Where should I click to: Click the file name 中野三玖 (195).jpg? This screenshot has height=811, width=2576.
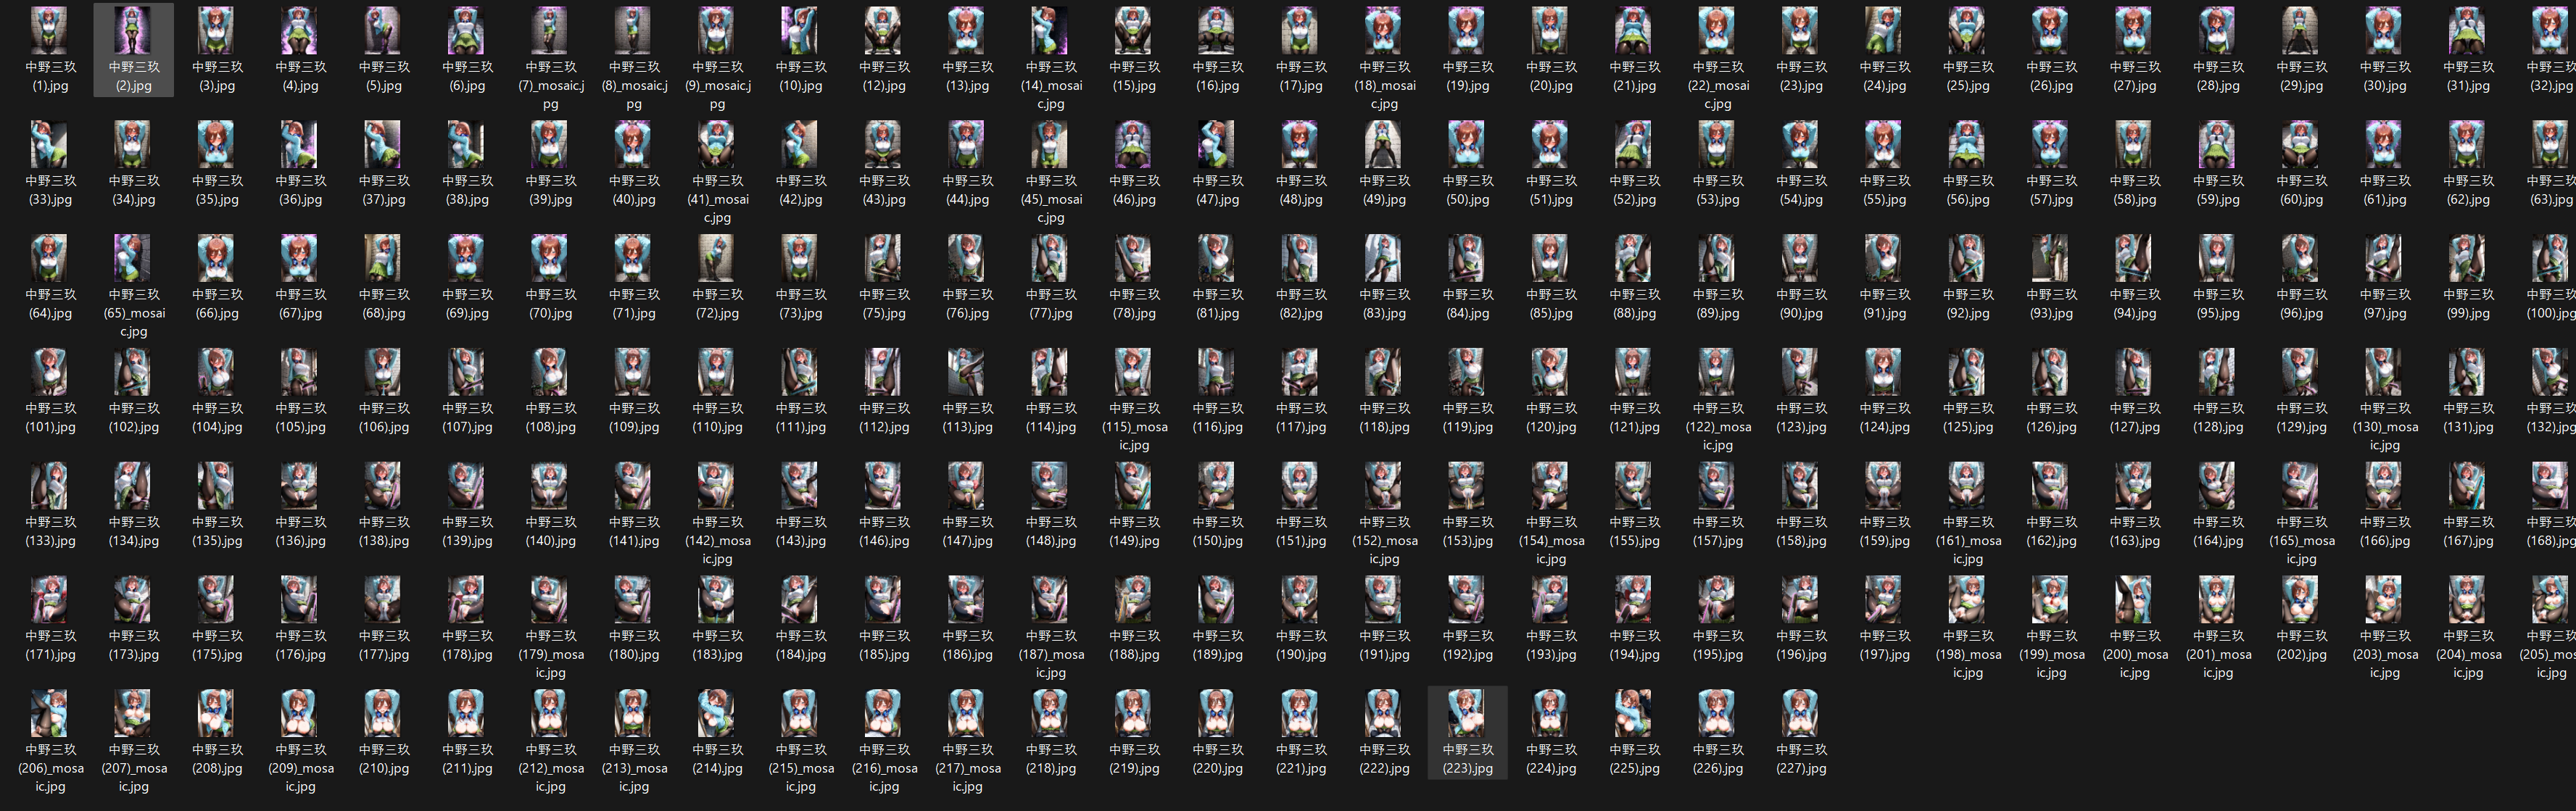click(x=1718, y=645)
